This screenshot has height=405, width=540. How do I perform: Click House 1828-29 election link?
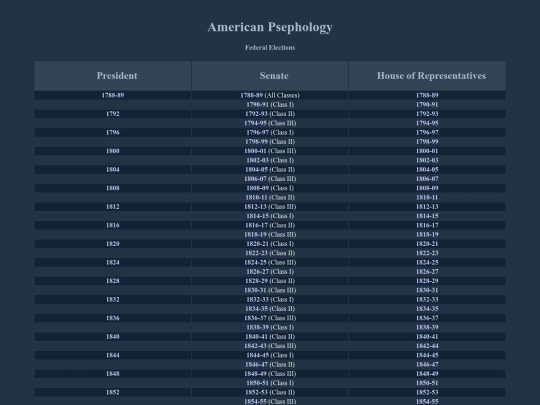(427, 281)
